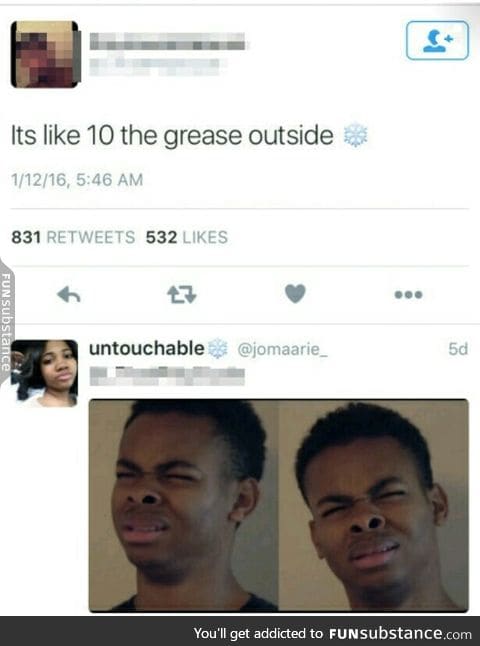Click the snowflake emoji beside untouchable
The height and width of the screenshot is (646, 480).
pos(218,349)
